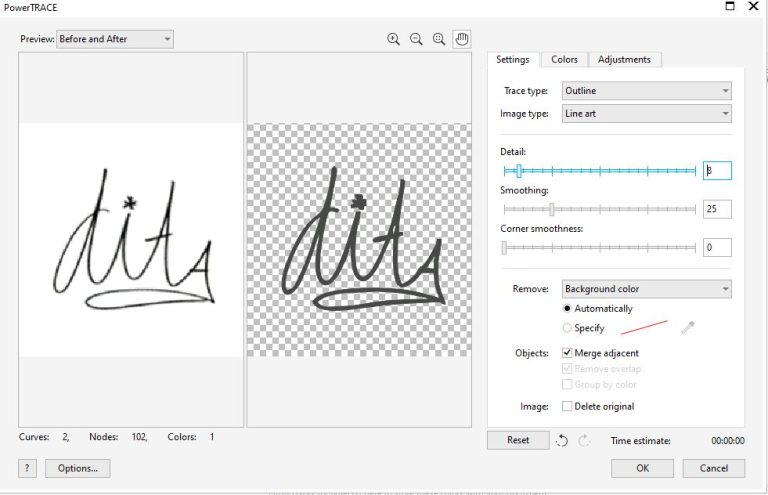Image resolution: width=768 pixels, height=495 pixels.
Task: Open the Preview mode dropdown
Action: (115, 39)
